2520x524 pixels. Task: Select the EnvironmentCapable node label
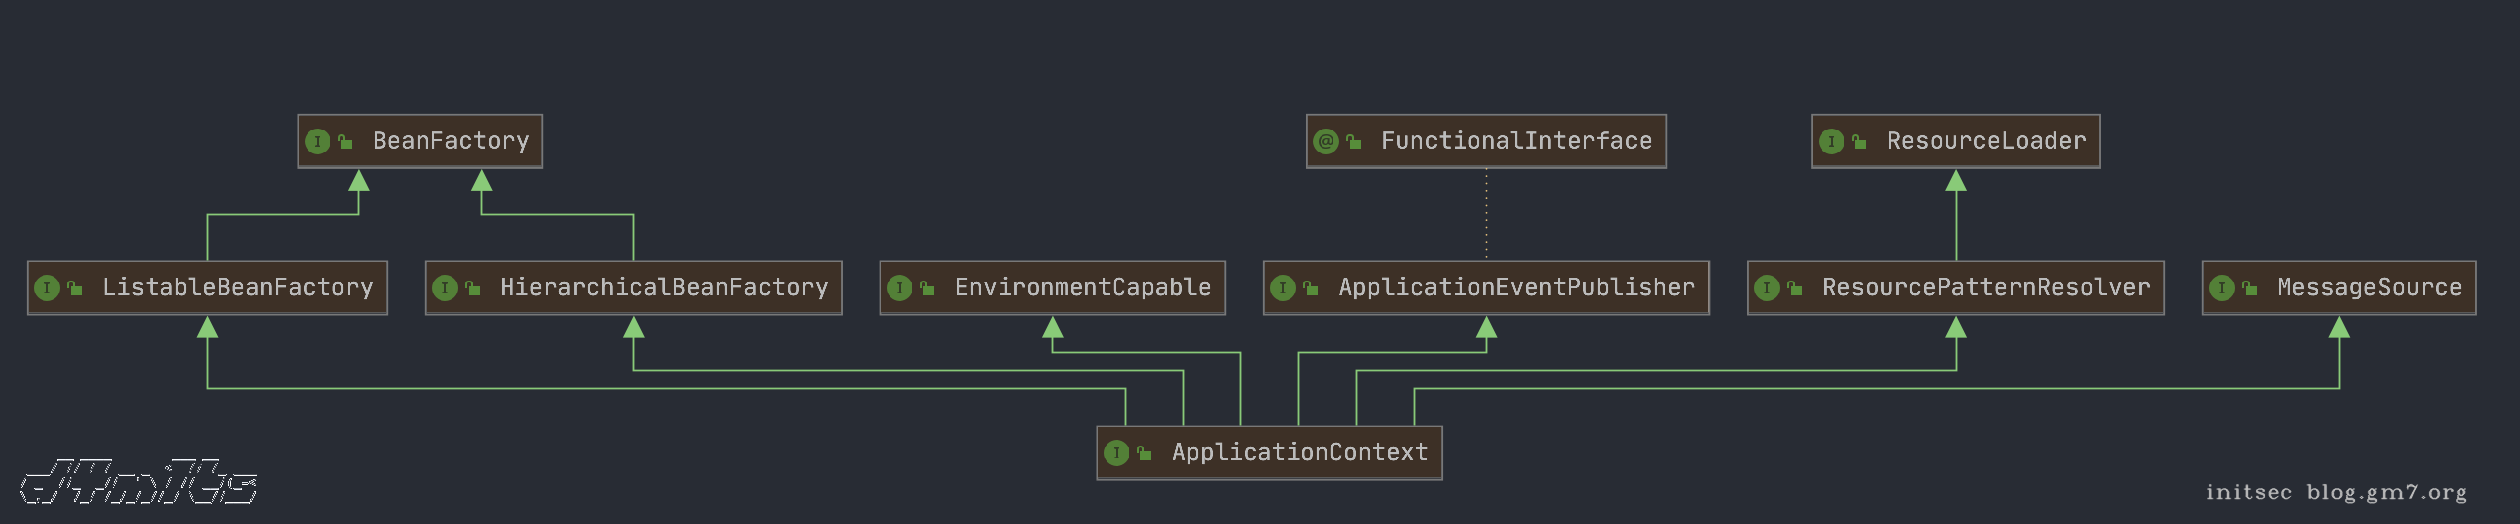1082,288
